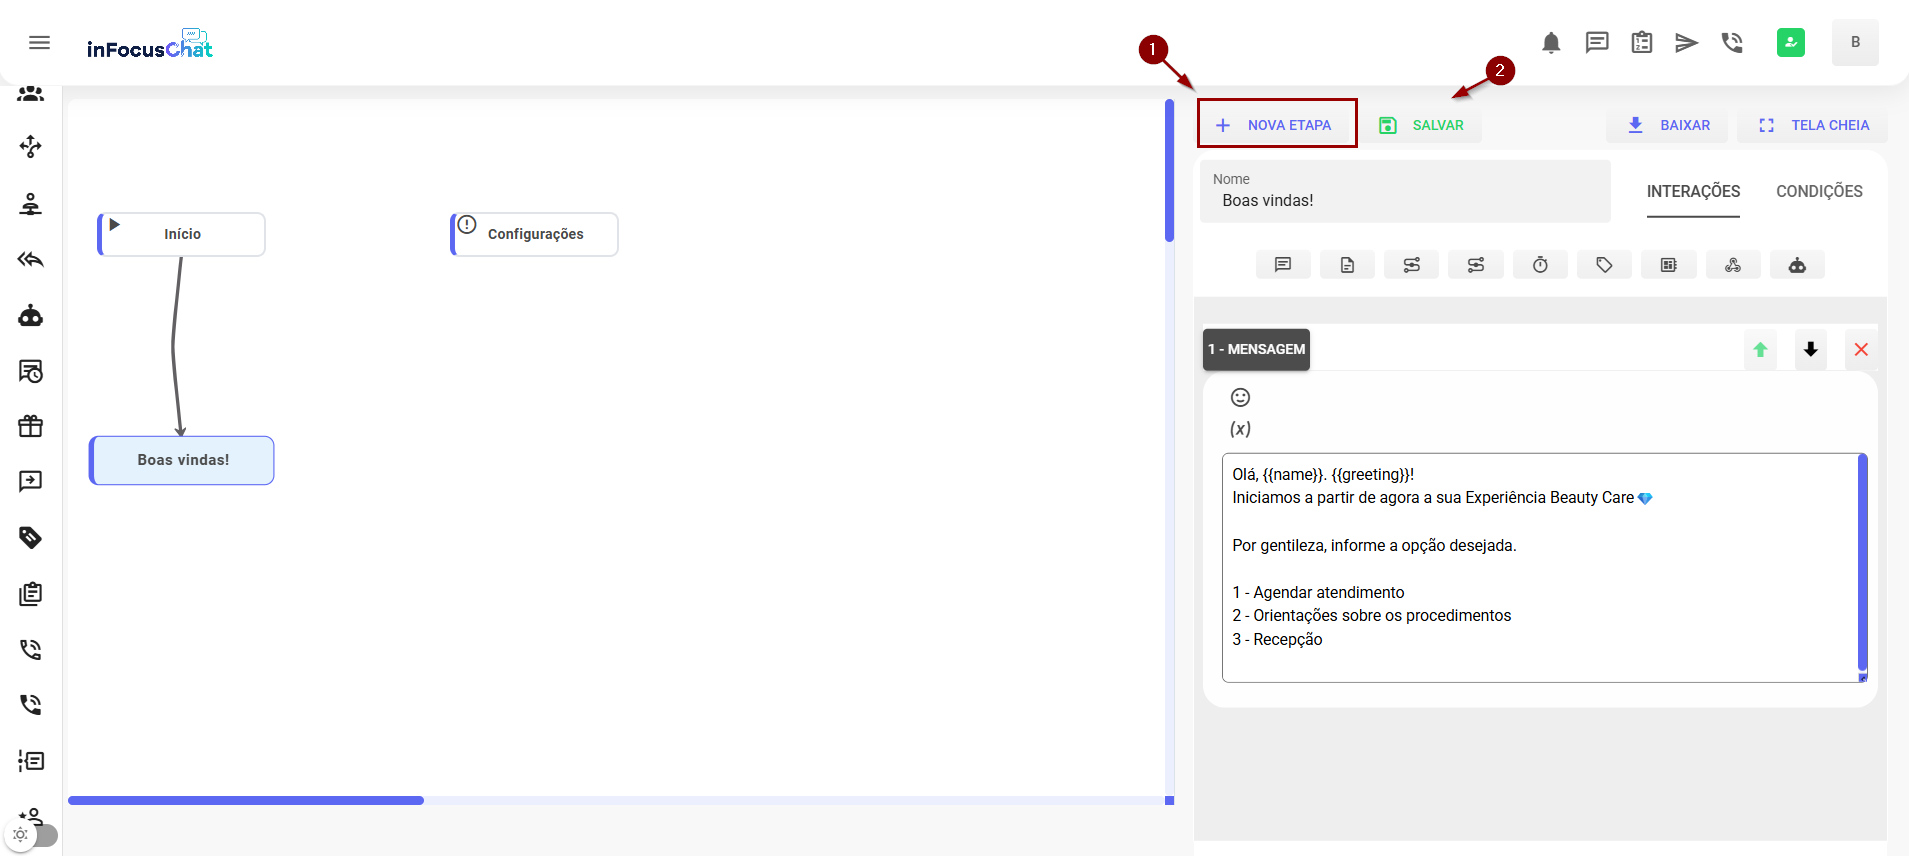Open the variable (x) insert menu
Viewport: 1909px width, 856px height.
point(1240,429)
